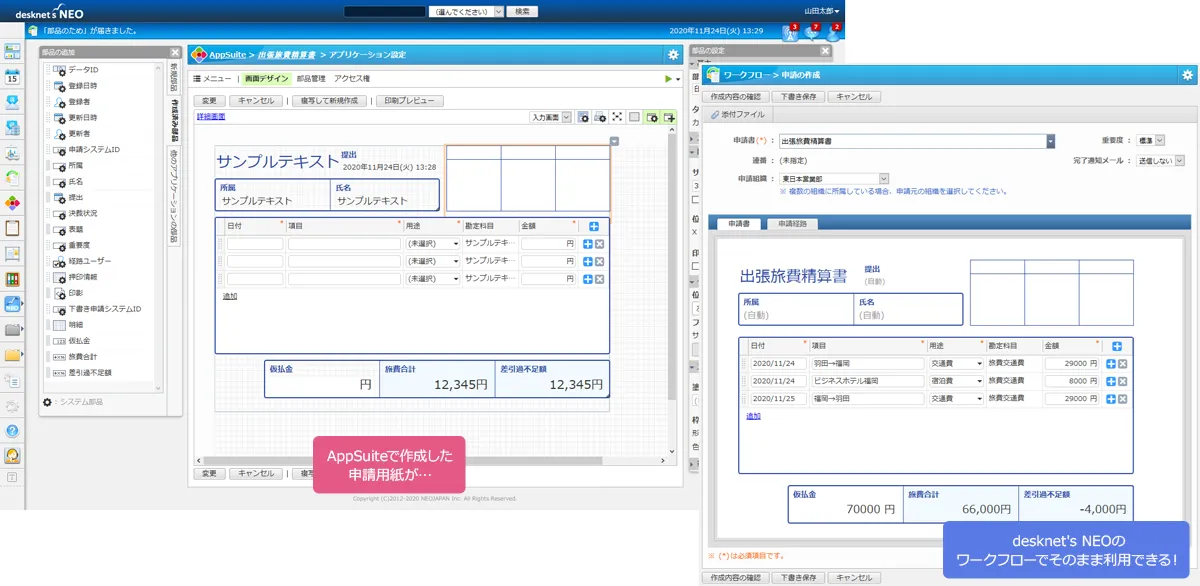Open the AppSuite settings gear icon
The image size is (1200, 586).
point(673,54)
